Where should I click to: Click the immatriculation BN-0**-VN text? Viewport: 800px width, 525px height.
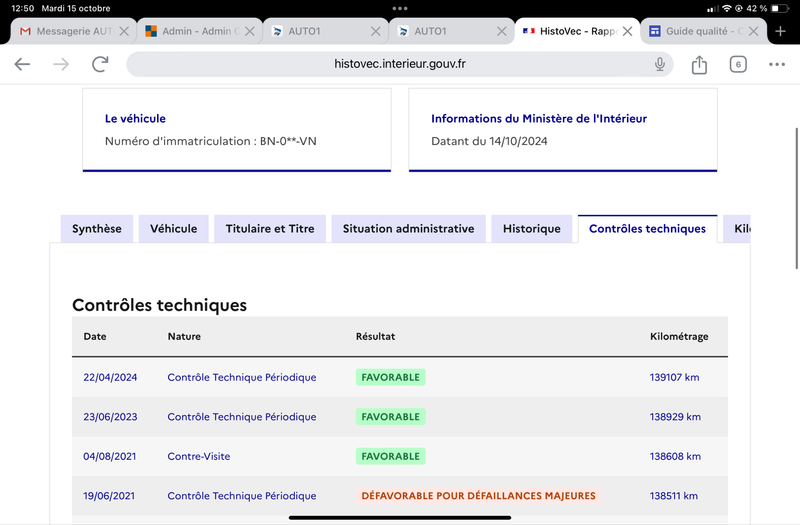click(288, 141)
